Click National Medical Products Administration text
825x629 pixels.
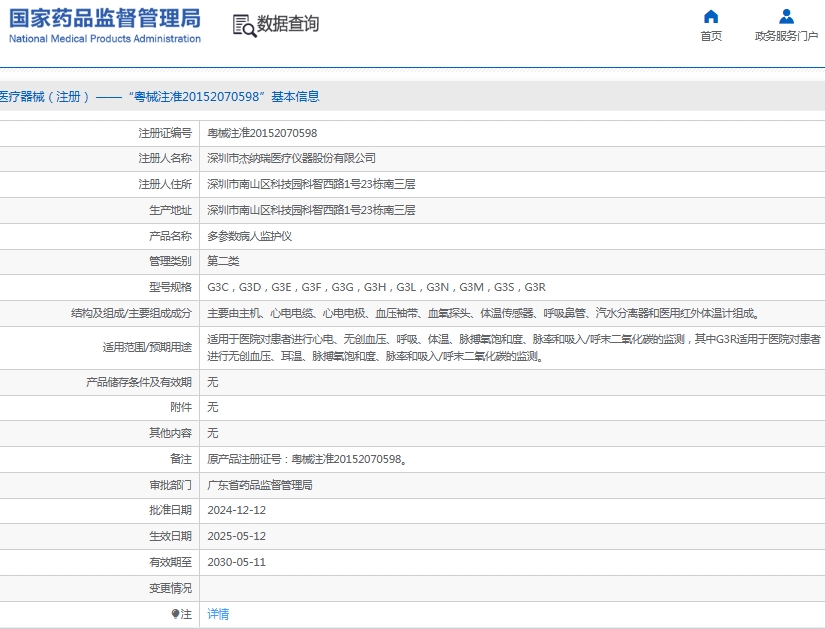click(x=105, y=39)
